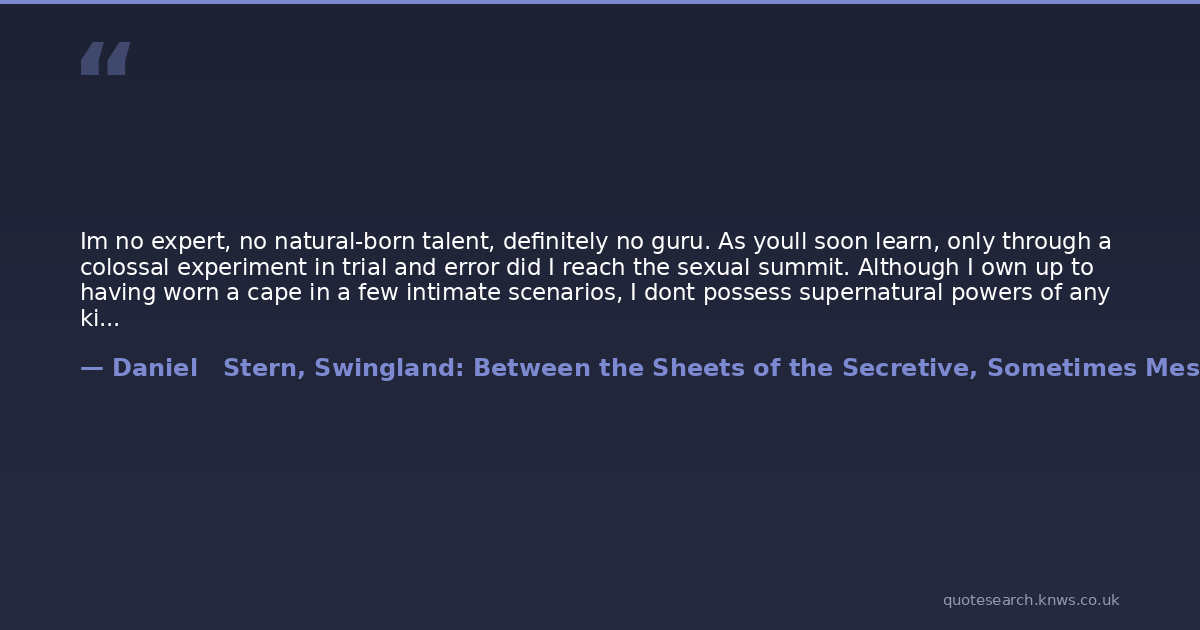Screen dimensions: 1200x630
Task: Click the surname Stern in the attribution
Action: [264, 368]
